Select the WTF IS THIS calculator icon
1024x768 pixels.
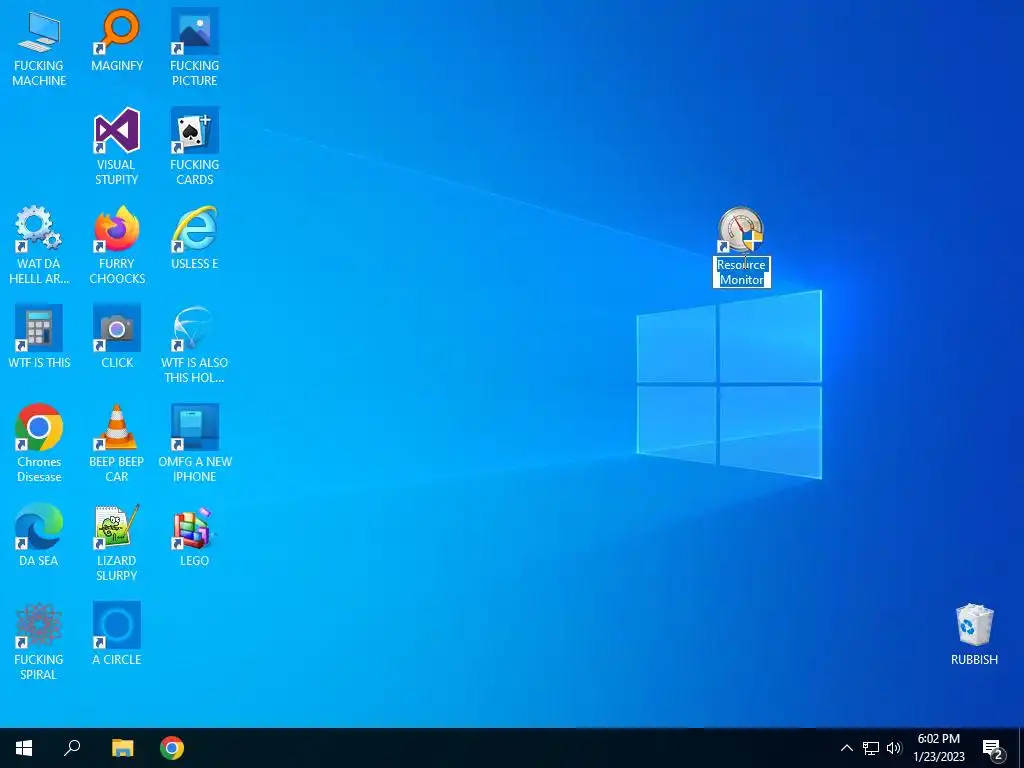[39, 328]
